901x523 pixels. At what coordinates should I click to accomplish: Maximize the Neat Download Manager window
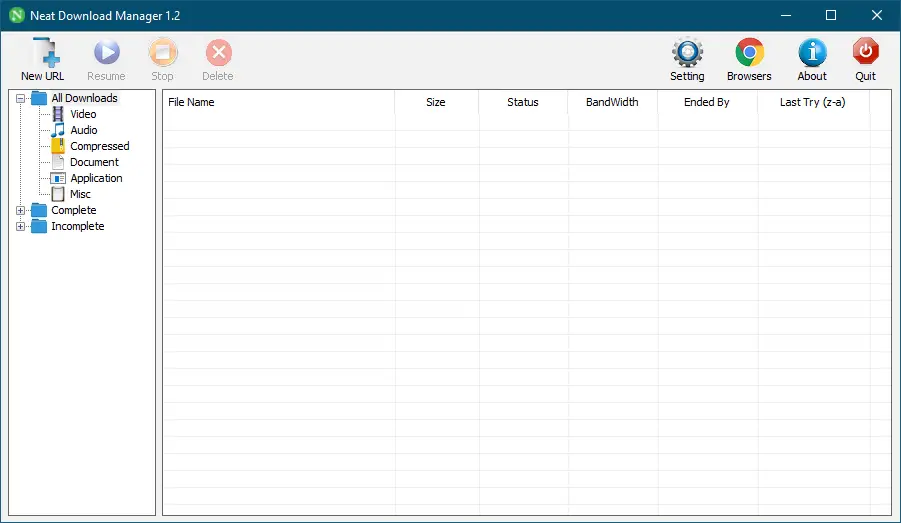coord(831,16)
